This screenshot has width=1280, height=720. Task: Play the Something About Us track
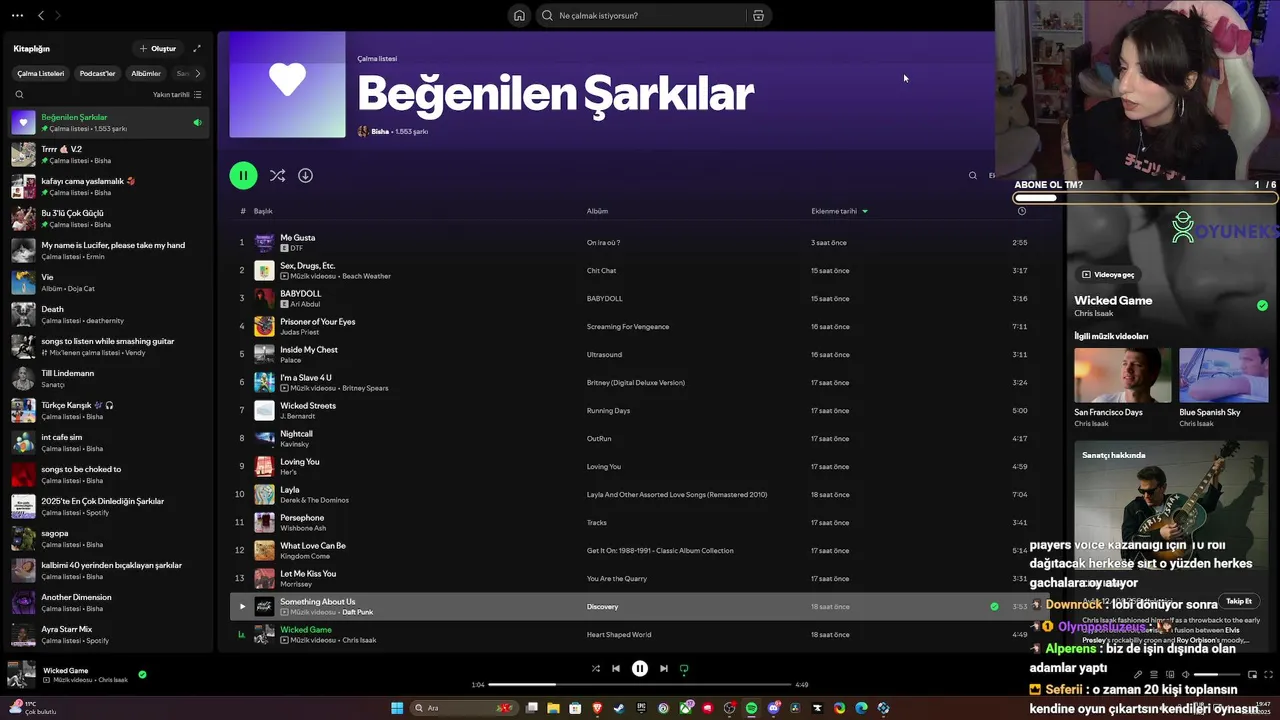click(x=241, y=606)
